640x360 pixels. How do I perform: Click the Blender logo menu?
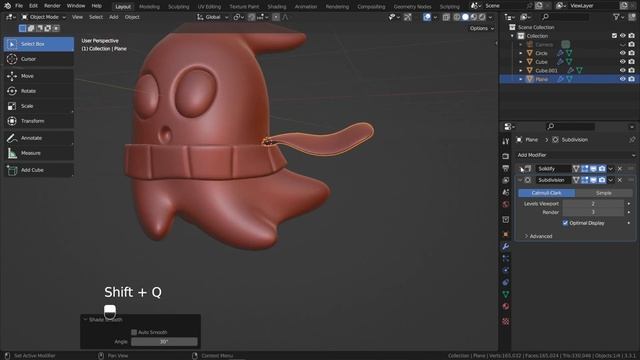7,6
